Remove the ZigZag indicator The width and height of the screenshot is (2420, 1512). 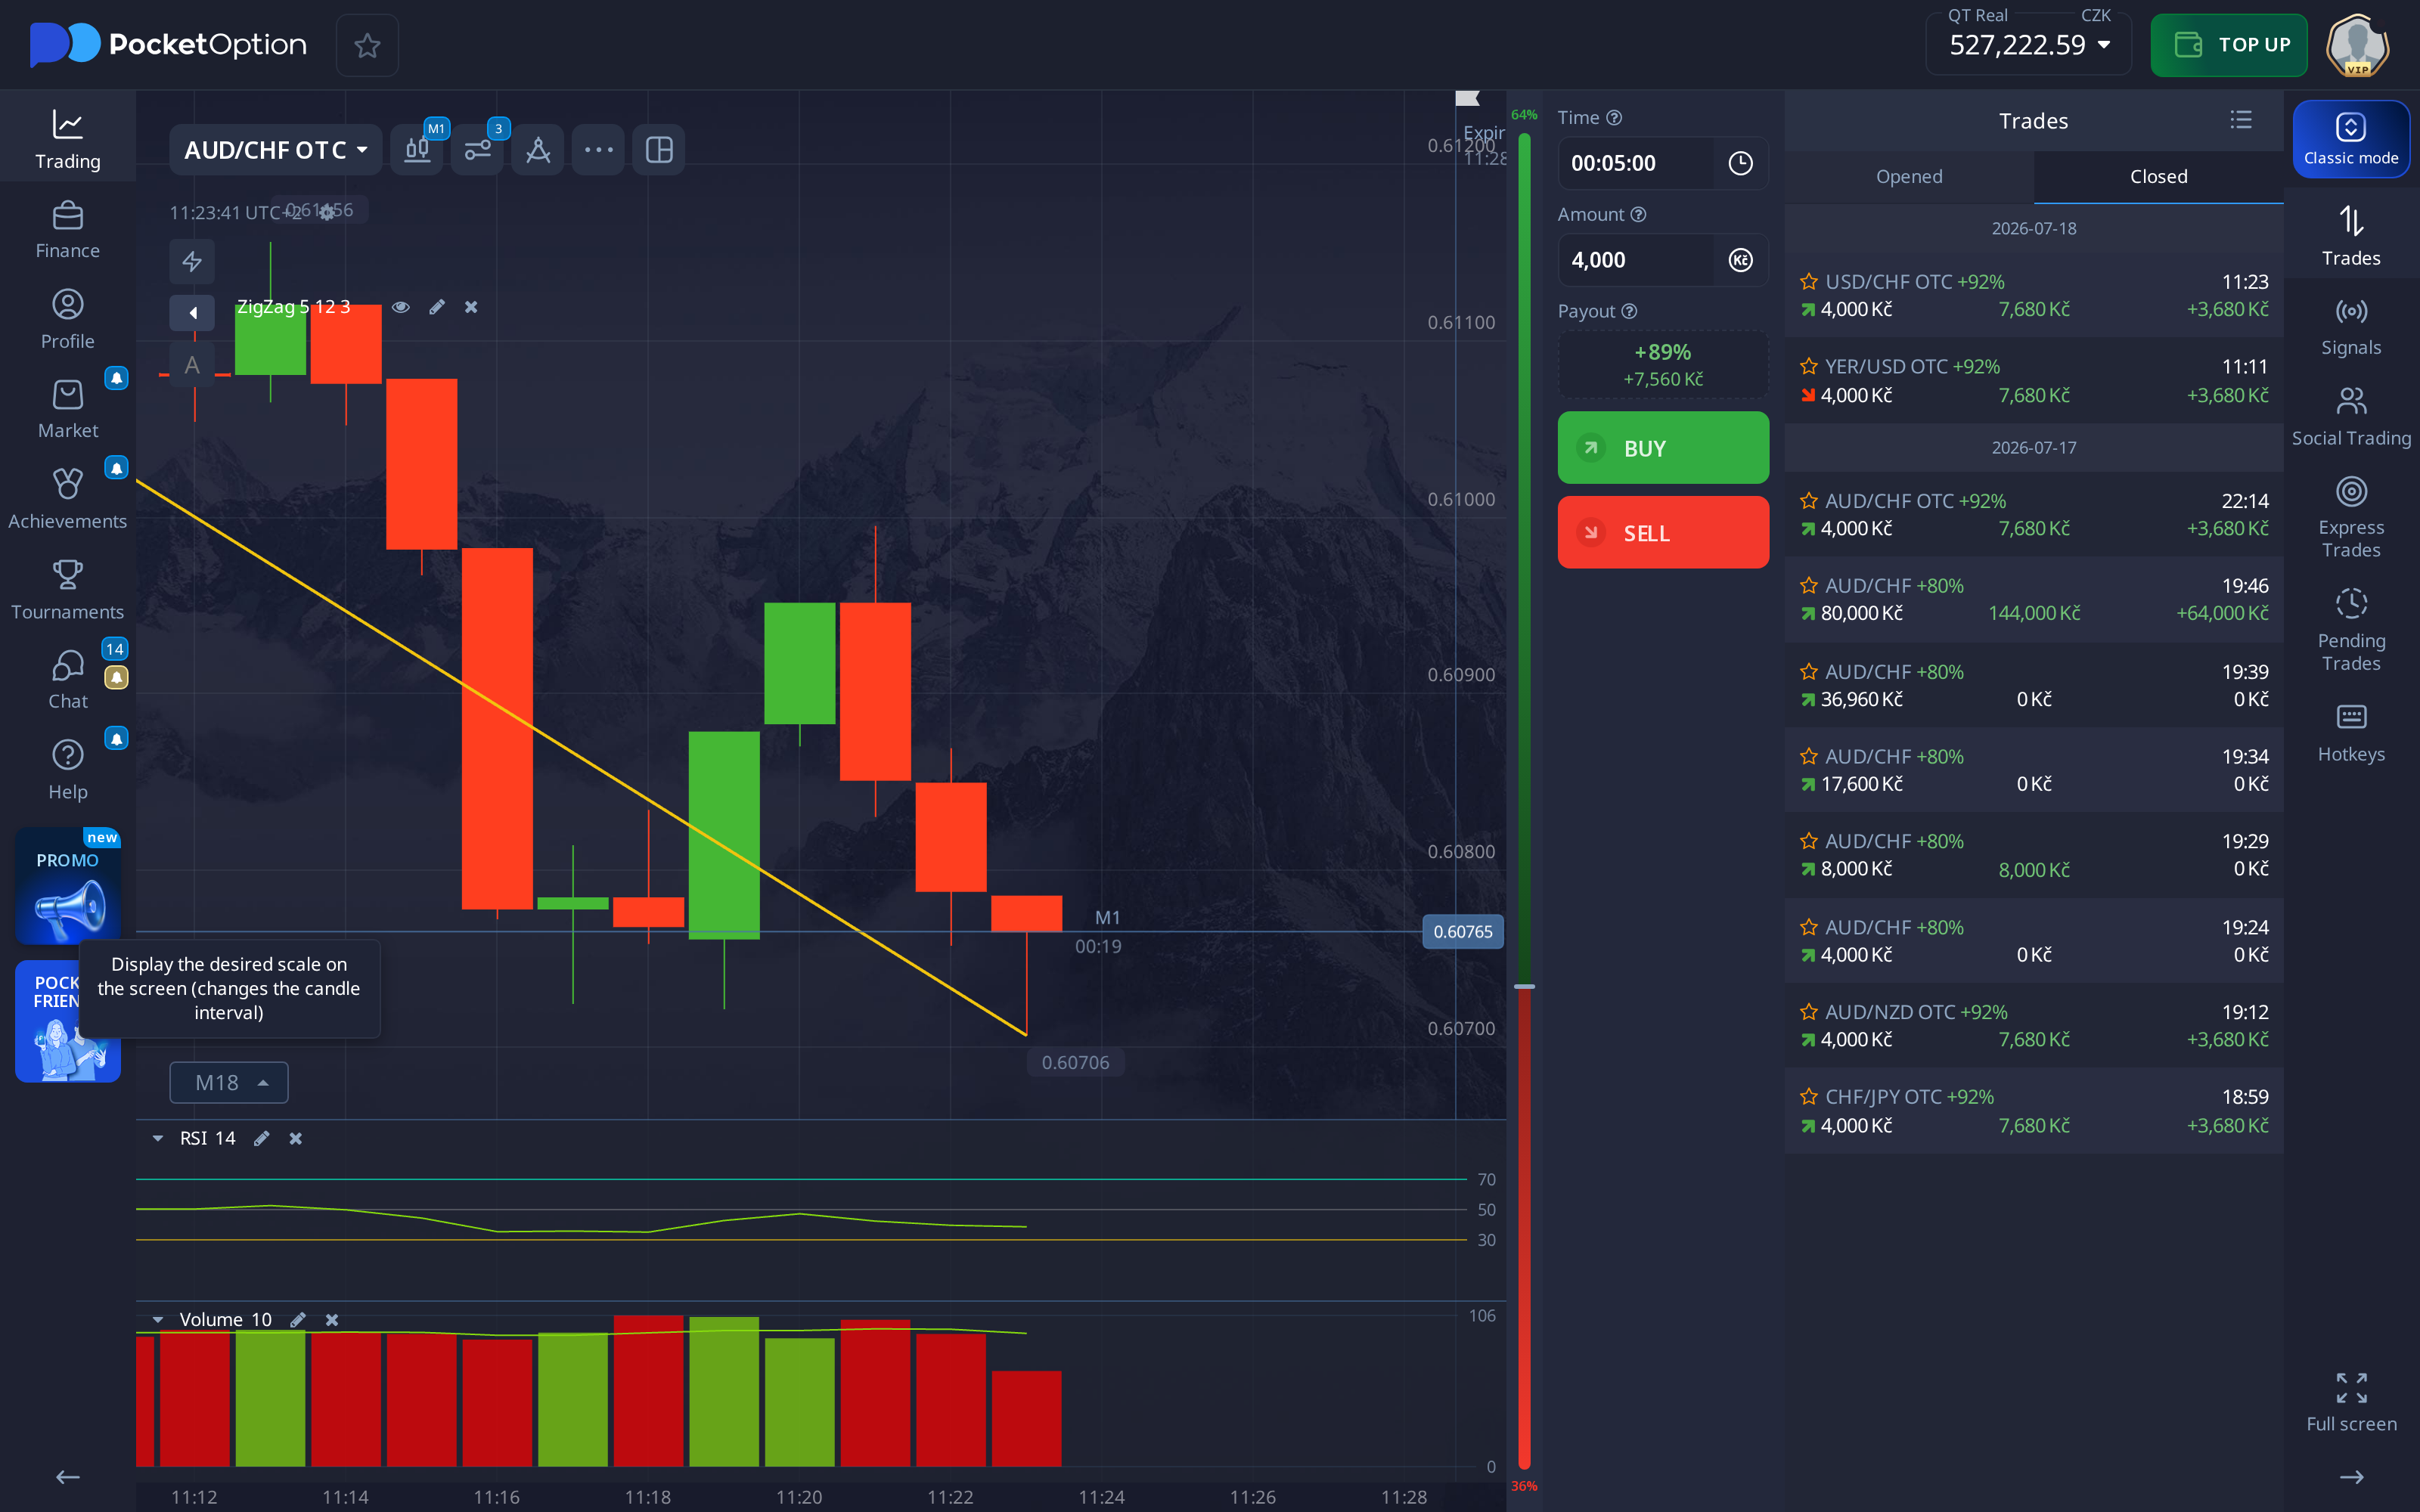pyautogui.click(x=471, y=307)
